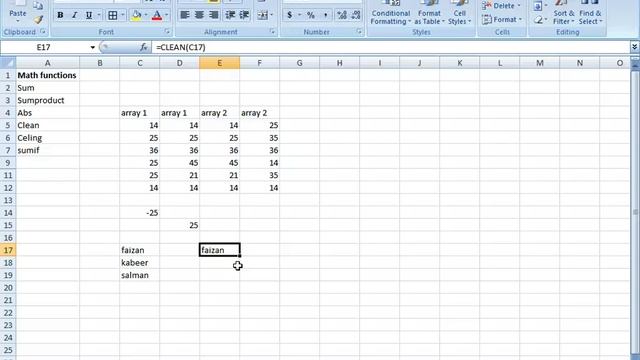Select column E header

pyautogui.click(x=220, y=63)
